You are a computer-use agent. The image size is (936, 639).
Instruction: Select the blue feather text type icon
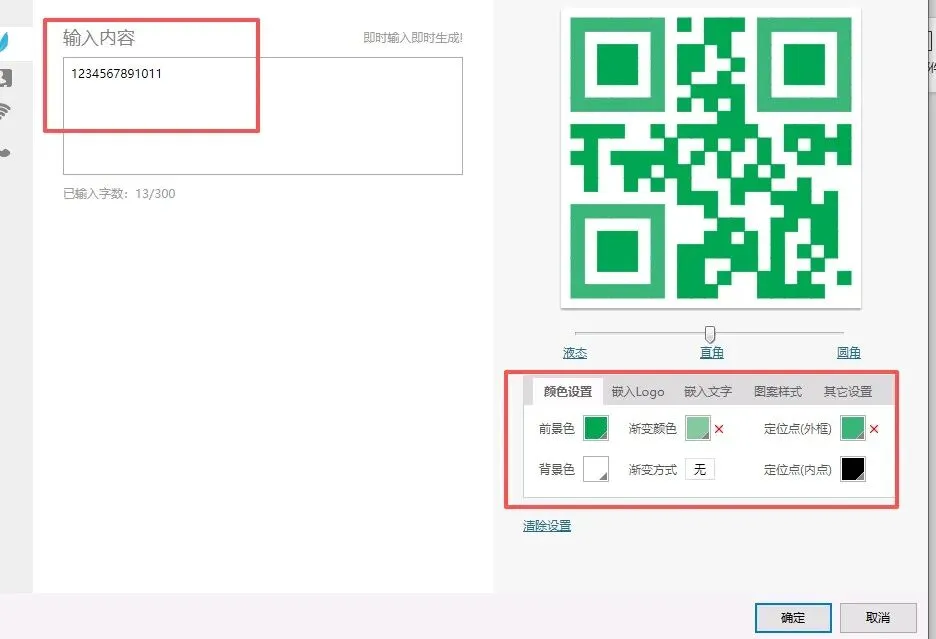click(x=5, y=42)
